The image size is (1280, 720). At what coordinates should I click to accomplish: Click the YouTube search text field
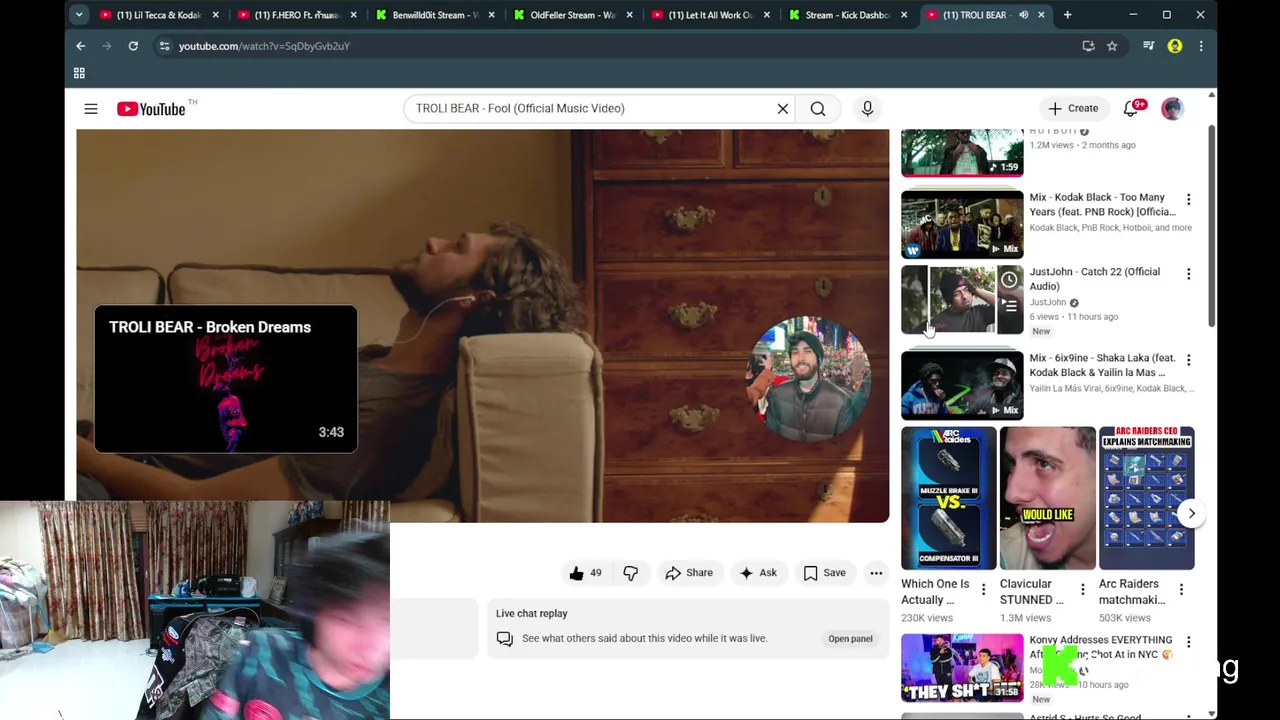(590, 108)
